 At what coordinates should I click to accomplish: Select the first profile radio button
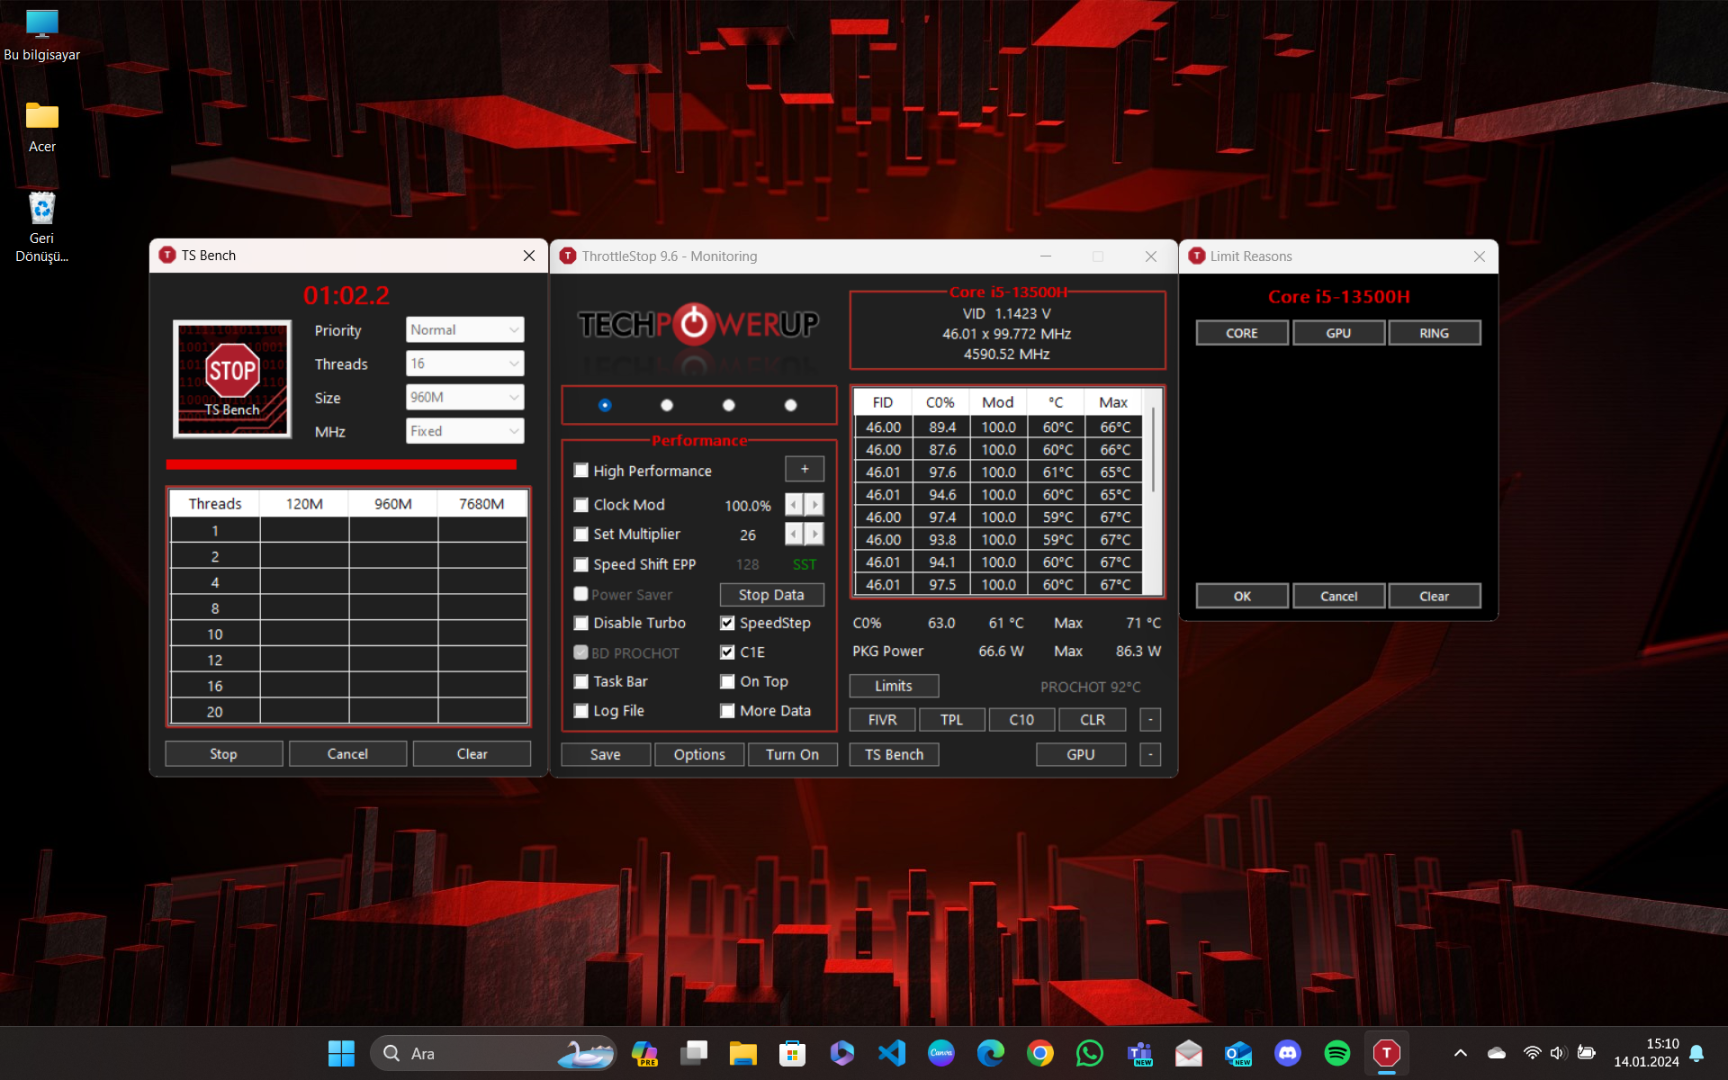[605, 405]
